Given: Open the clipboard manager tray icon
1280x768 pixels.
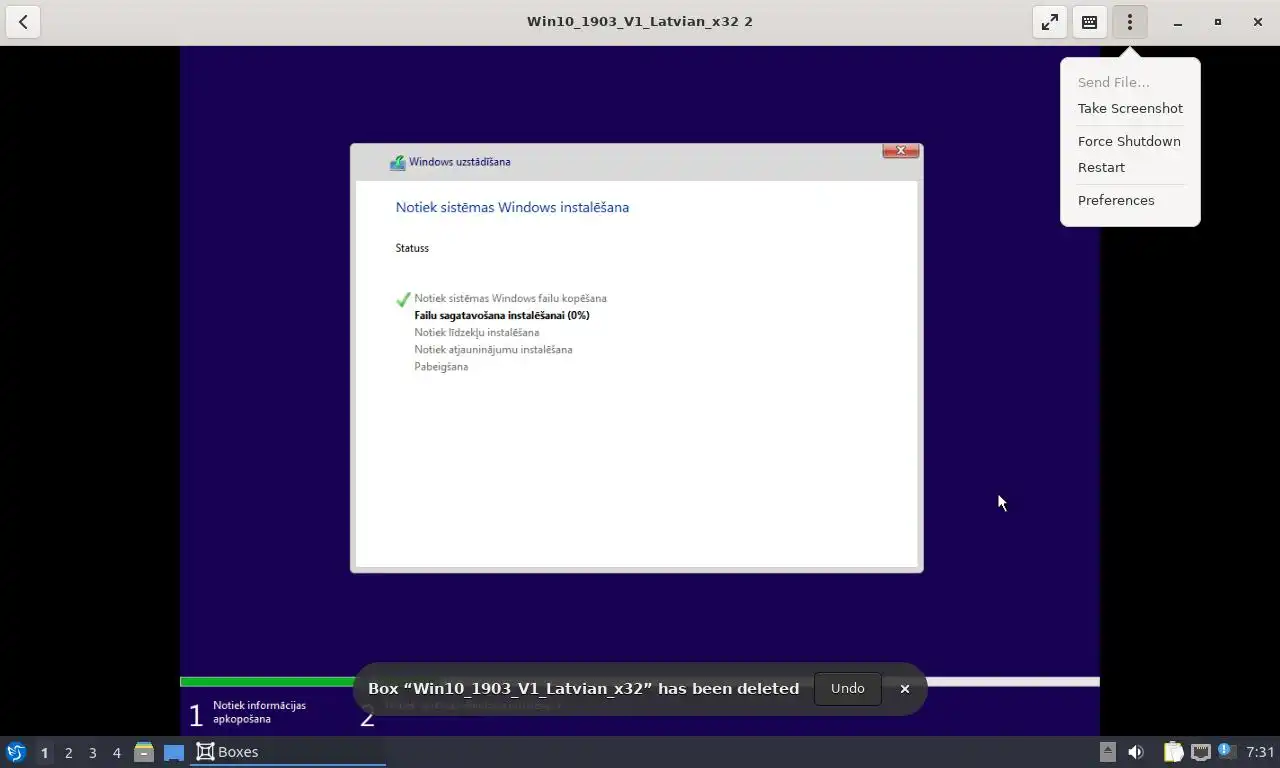Looking at the screenshot, I should click(x=1173, y=752).
